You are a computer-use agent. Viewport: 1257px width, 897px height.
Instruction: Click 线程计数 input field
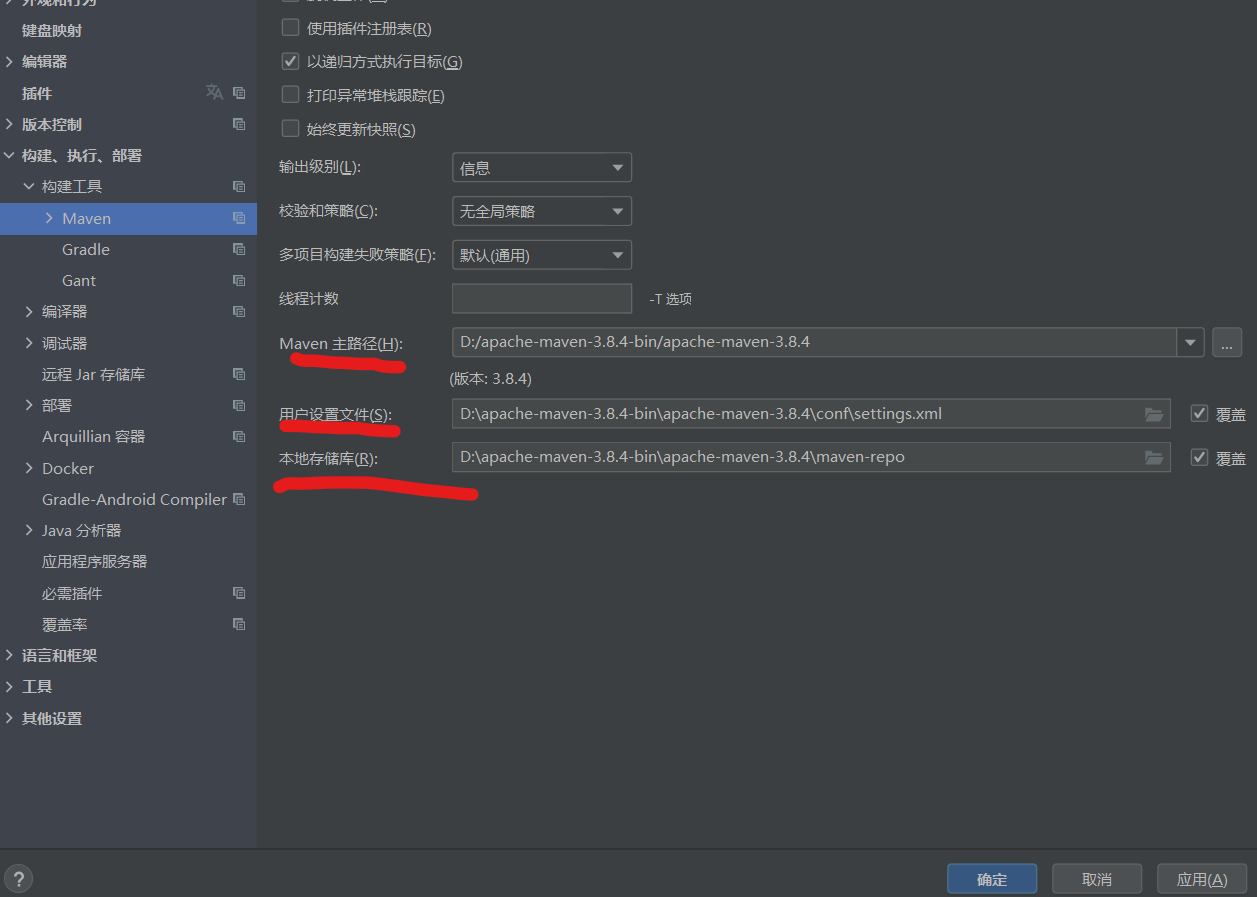click(542, 298)
